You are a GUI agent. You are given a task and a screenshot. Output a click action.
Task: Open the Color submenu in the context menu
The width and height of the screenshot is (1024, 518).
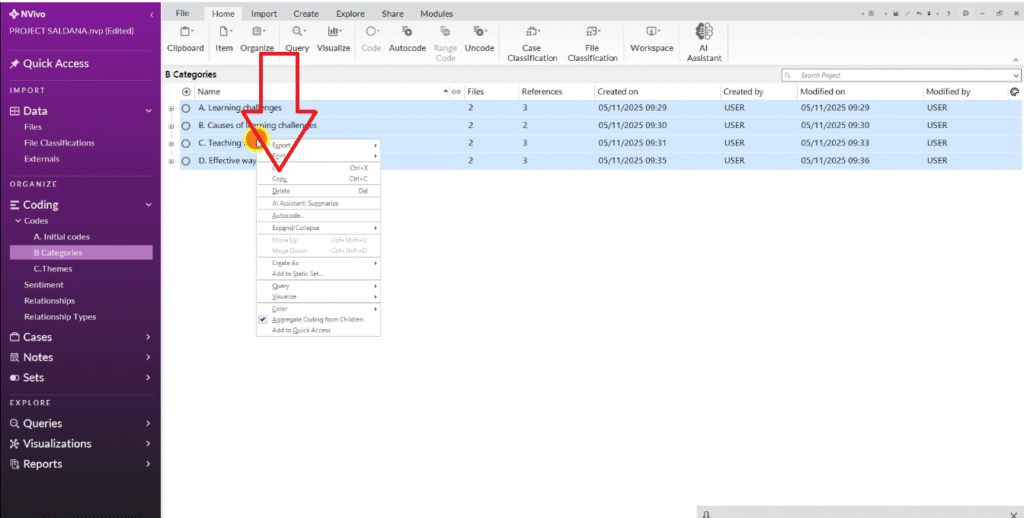coord(280,309)
